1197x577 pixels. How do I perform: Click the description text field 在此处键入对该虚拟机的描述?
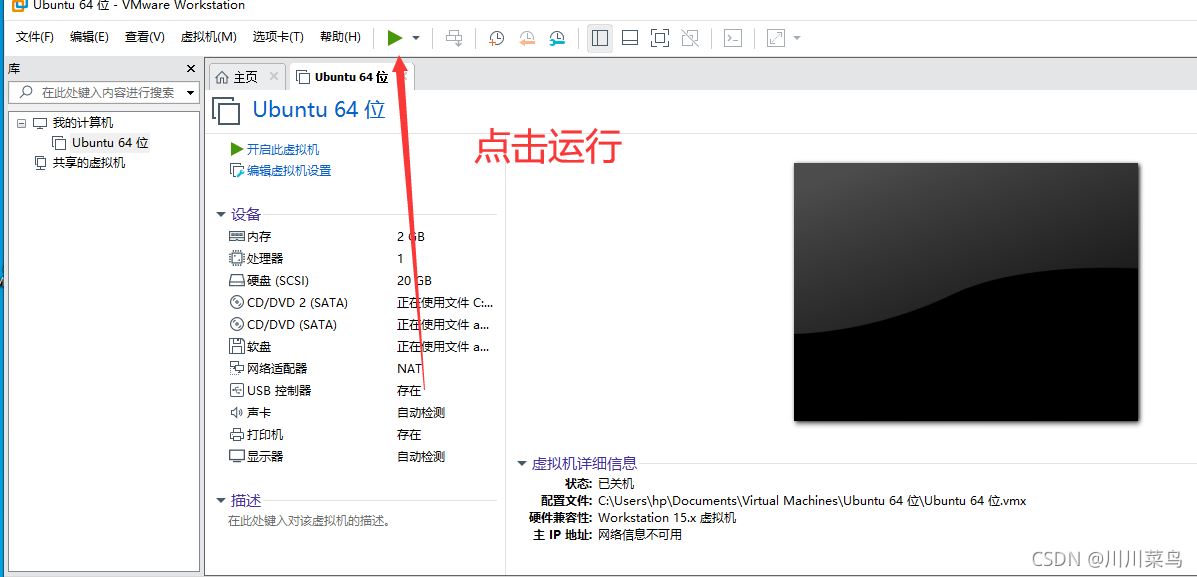[x=310, y=522]
